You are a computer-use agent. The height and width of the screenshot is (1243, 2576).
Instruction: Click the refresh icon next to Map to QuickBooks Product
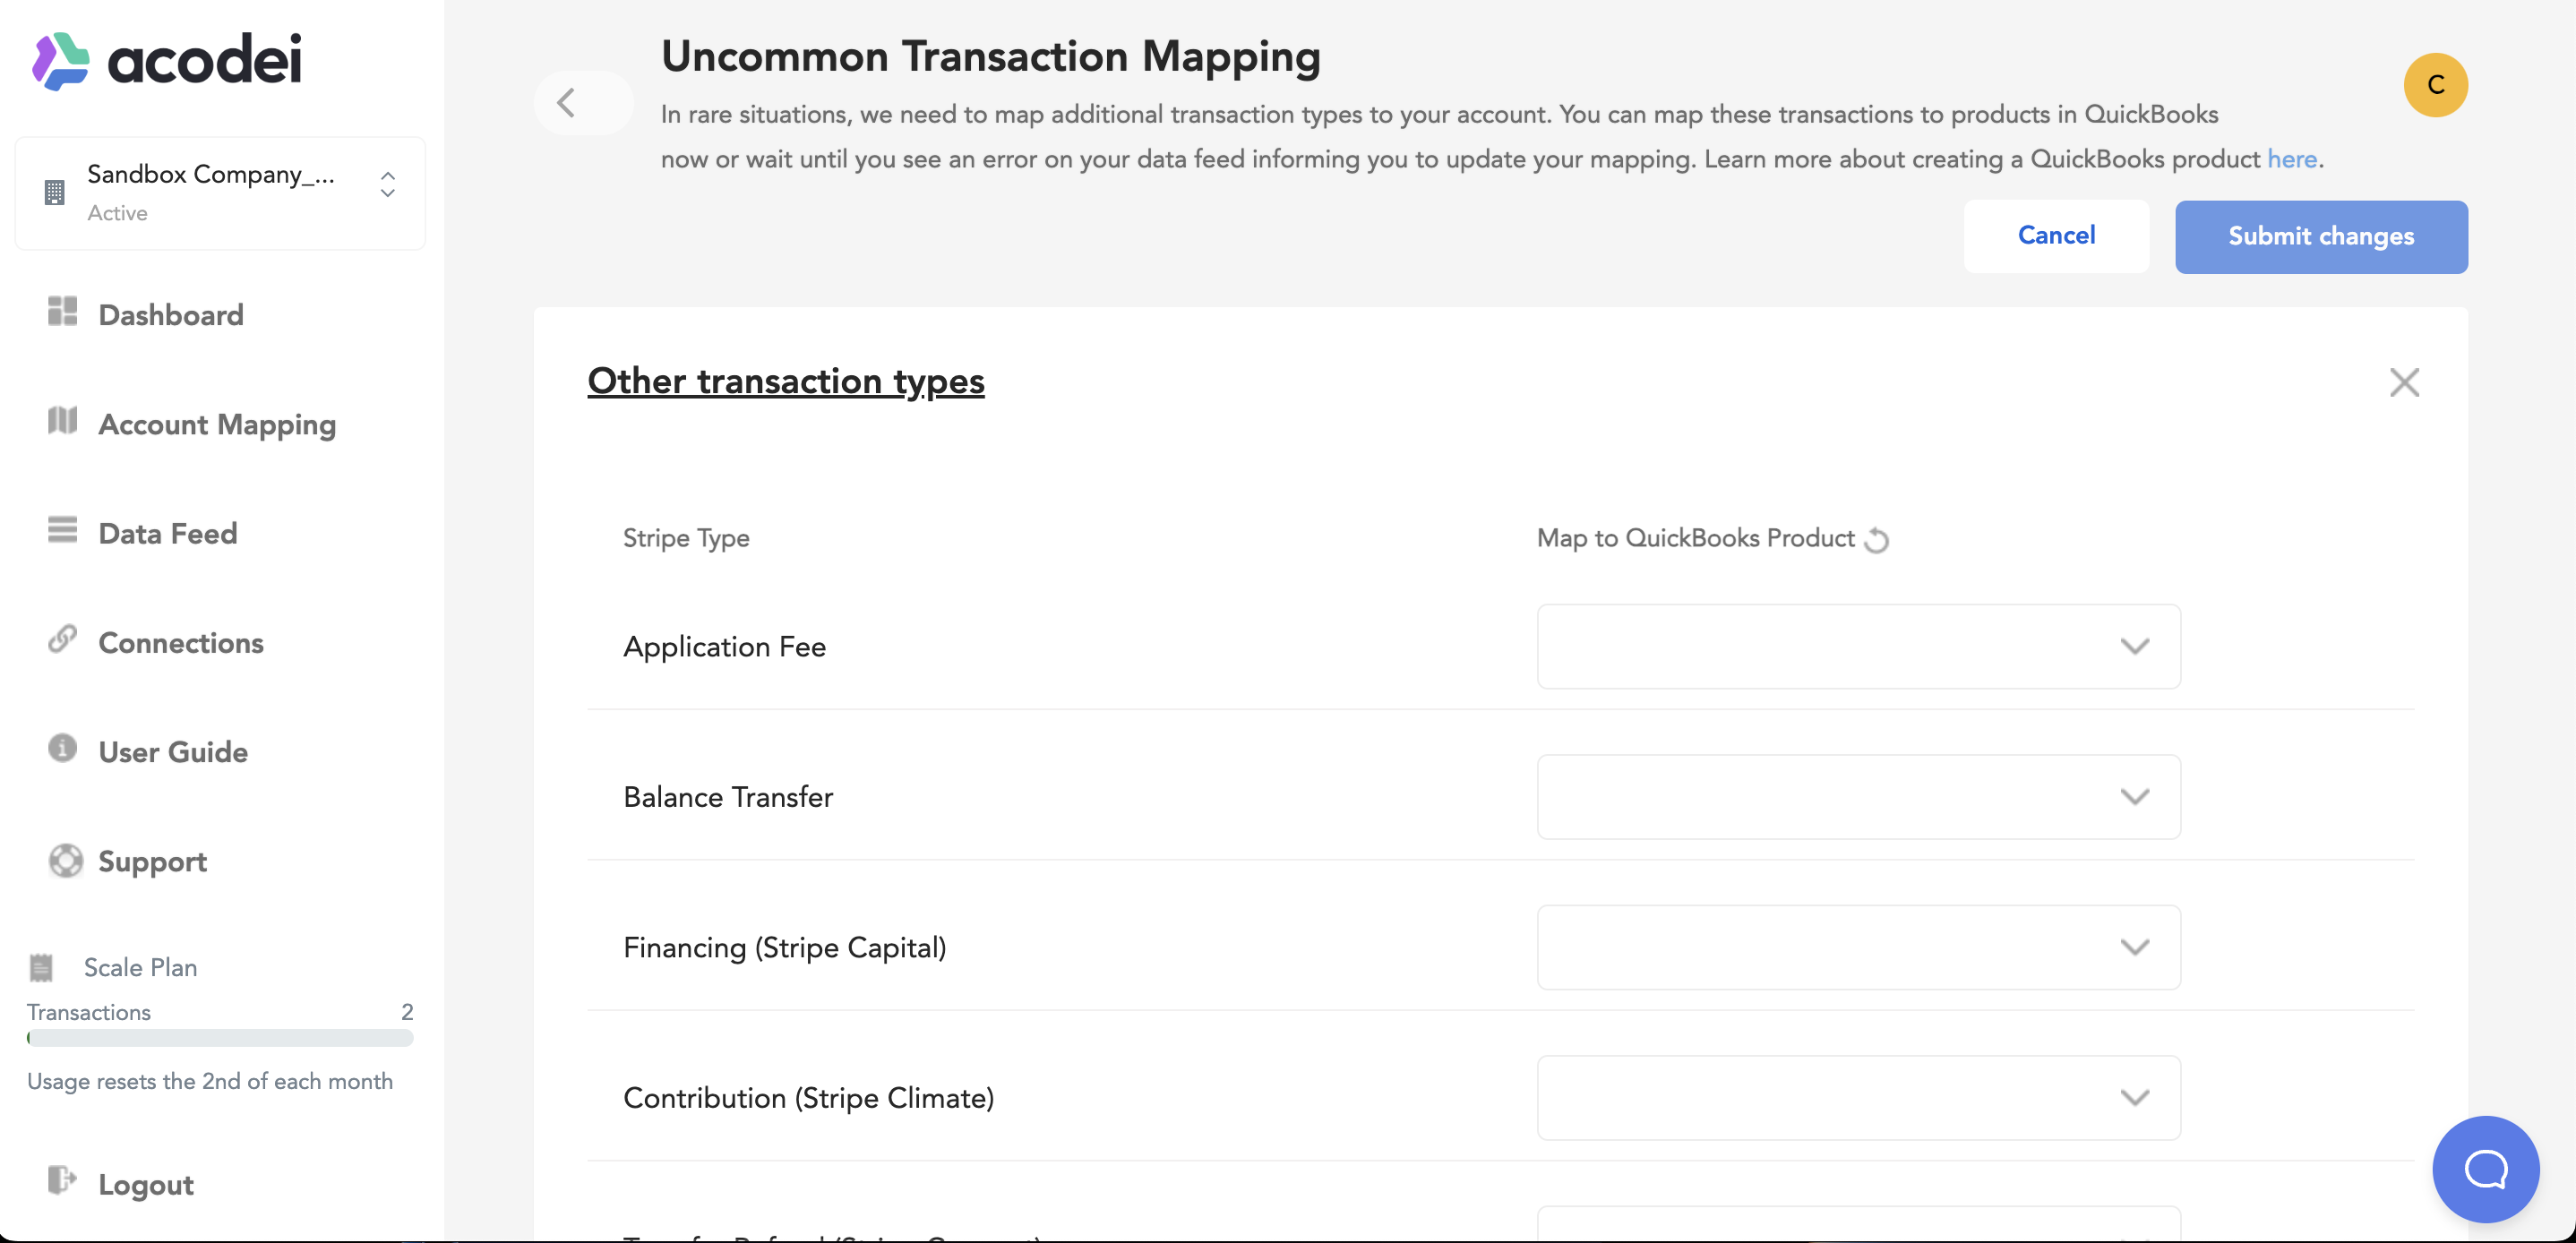[1877, 540]
